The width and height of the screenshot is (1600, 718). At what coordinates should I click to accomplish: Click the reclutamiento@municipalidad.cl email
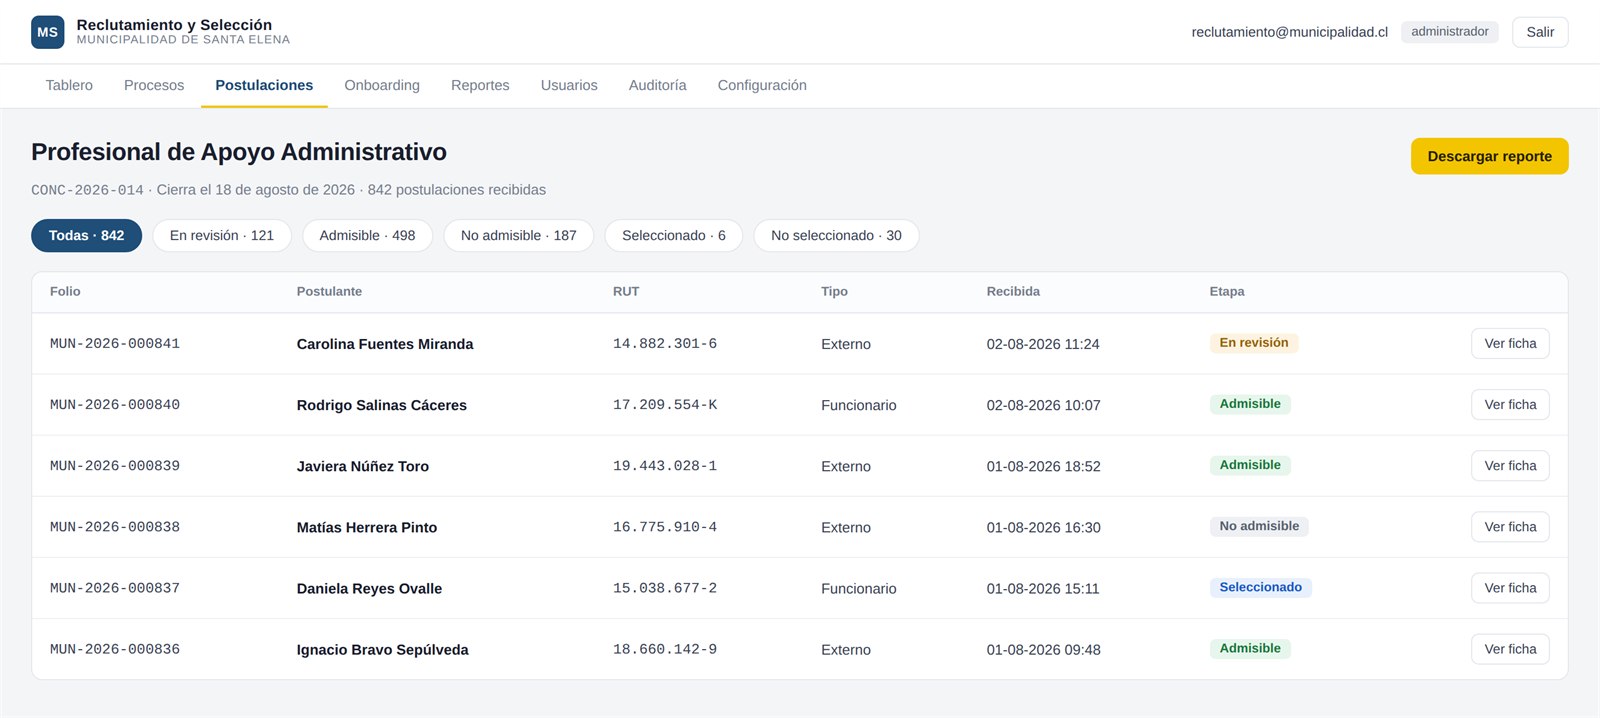tap(1289, 32)
